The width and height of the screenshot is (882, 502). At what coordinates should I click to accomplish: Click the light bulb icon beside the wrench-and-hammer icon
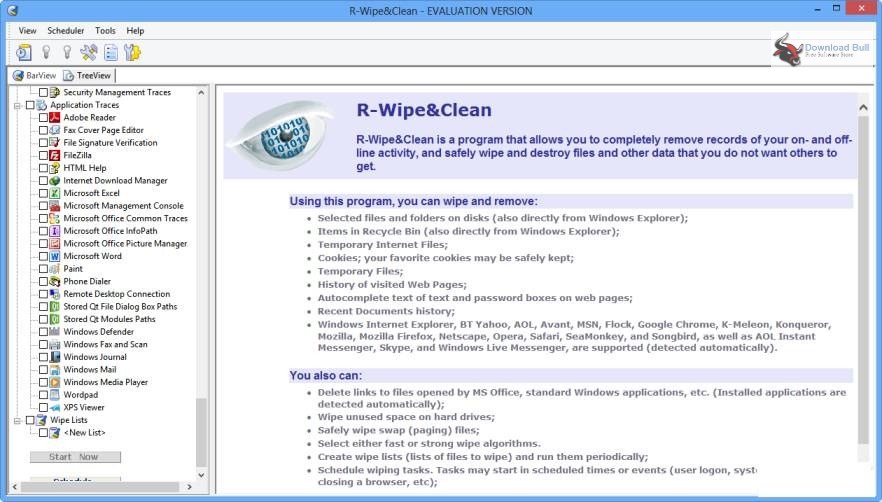(x=67, y=52)
